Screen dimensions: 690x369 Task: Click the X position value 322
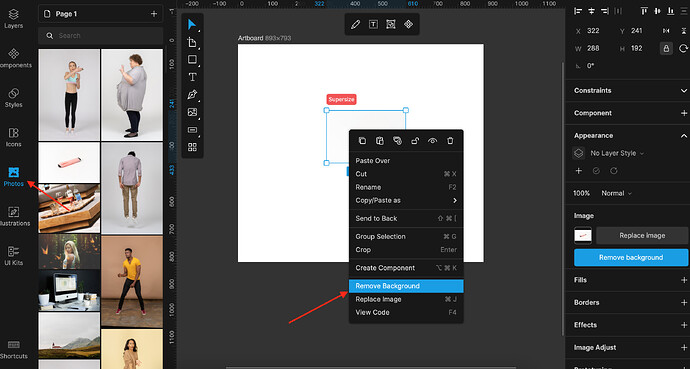593,31
